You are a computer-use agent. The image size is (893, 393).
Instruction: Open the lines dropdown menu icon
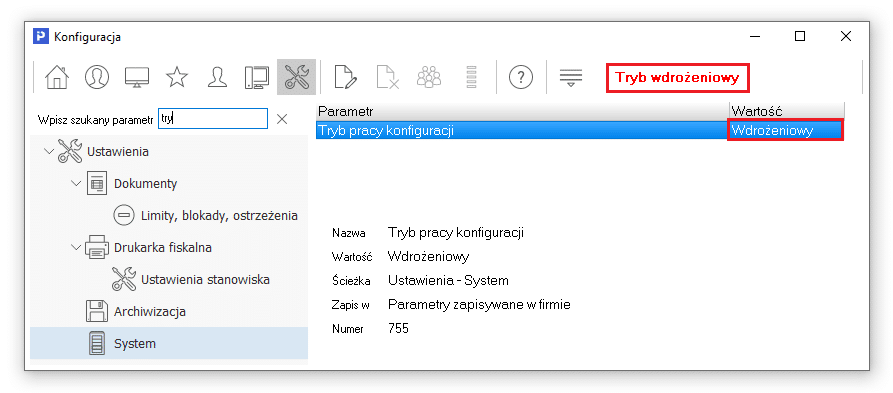(571, 78)
